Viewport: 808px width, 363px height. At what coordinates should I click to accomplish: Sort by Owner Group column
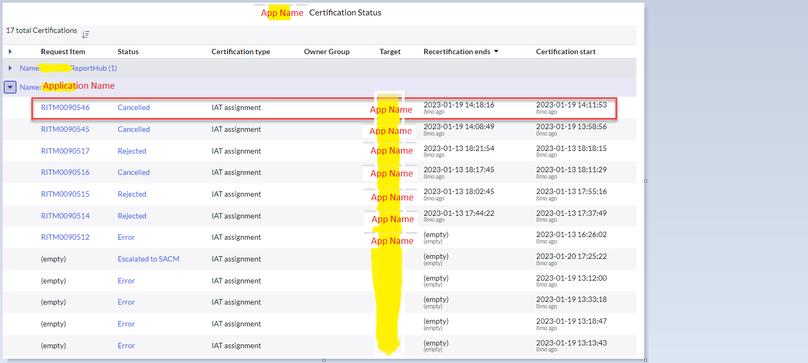pos(327,52)
